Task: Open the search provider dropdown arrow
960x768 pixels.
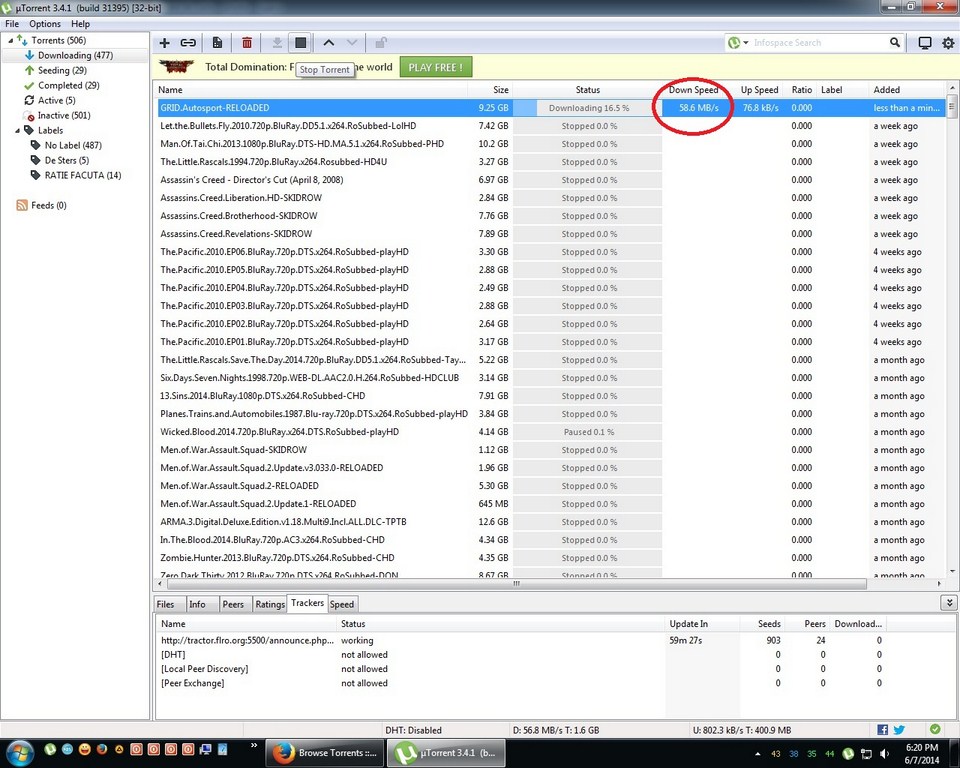Action: pos(745,43)
